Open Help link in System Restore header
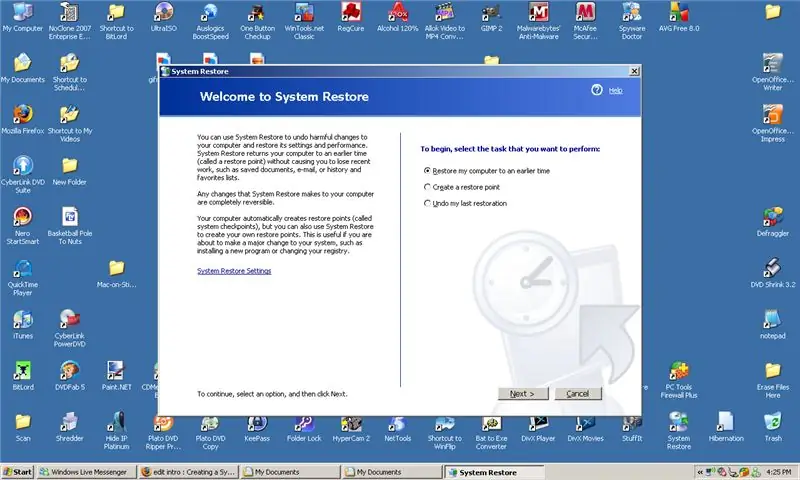 (x=615, y=90)
